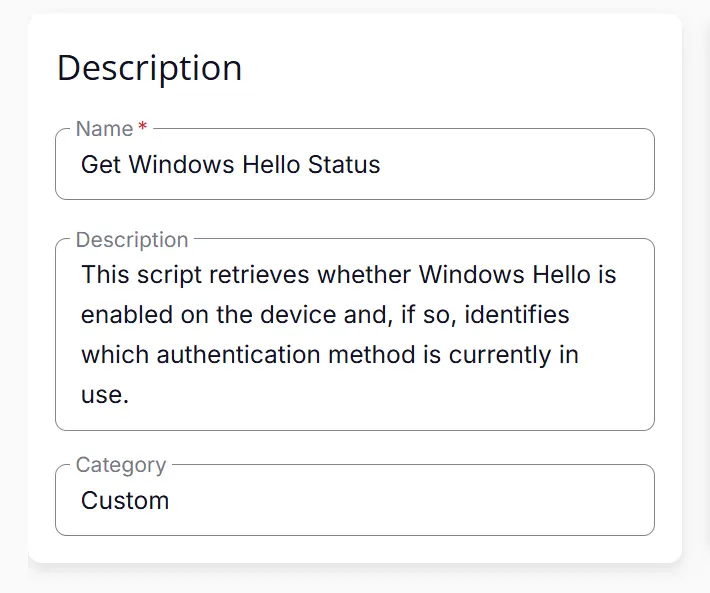
Task: Click the Category field label
Action: point(121,465)
